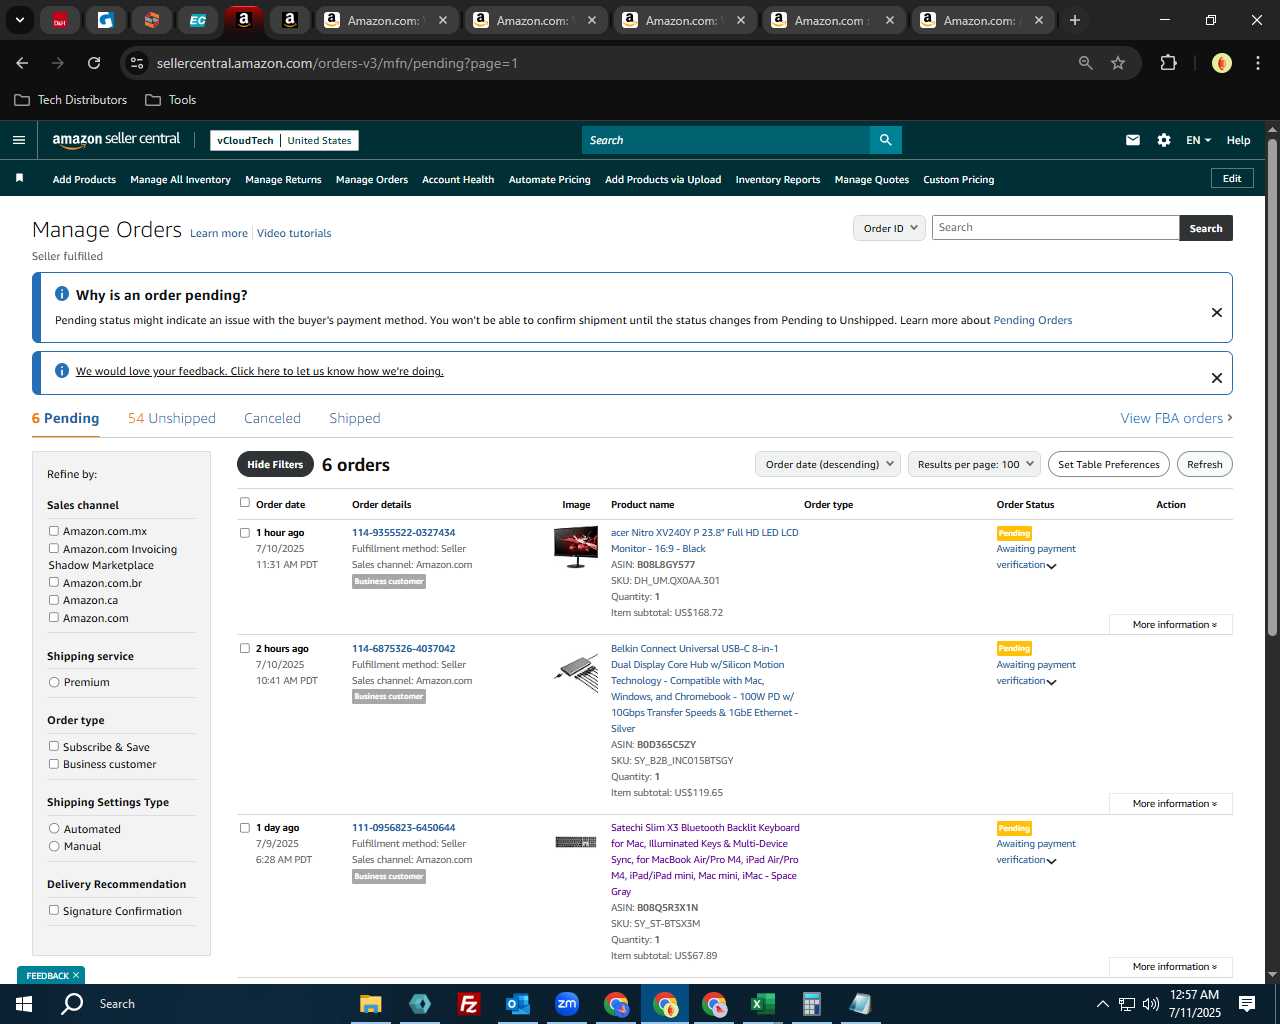1280x1024 pixels.
Task: Click the search magnifier button in header
Action: tap(885, 140)
